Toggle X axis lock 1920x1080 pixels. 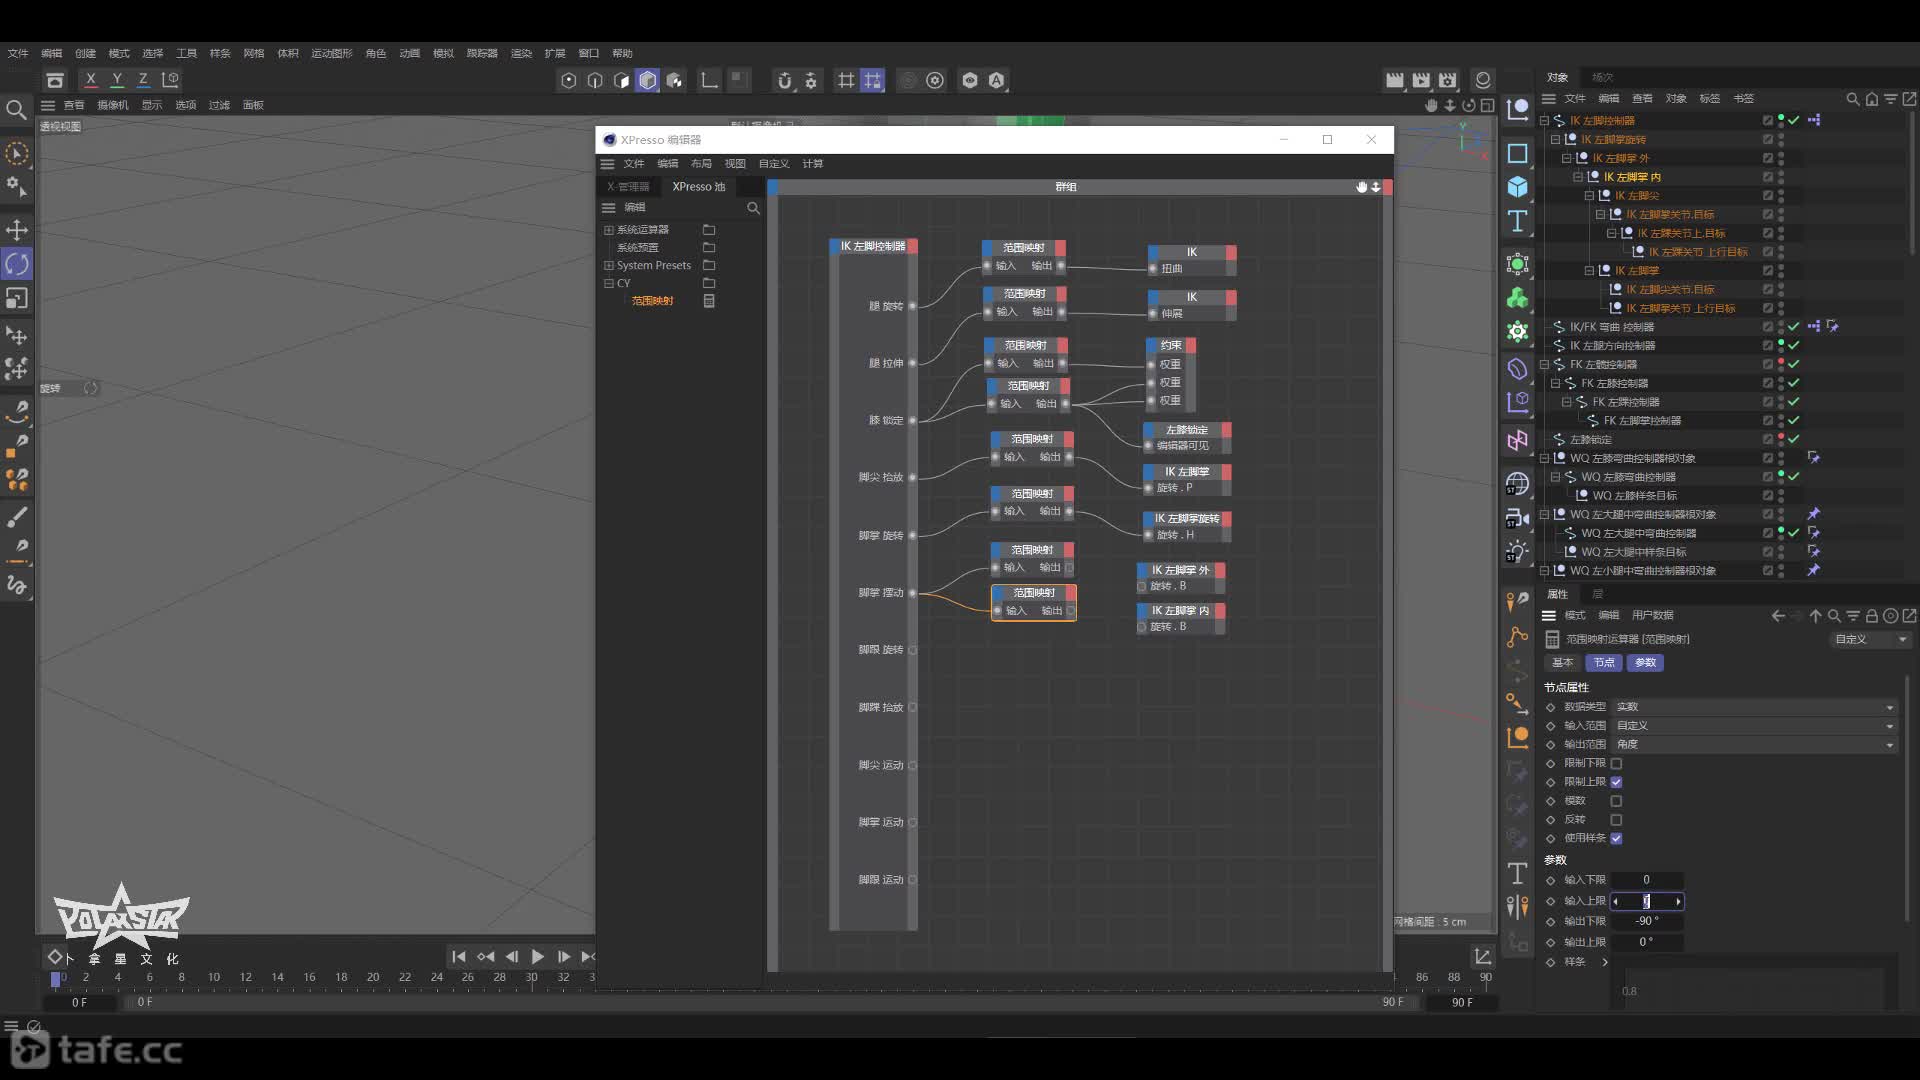click(91, 80)
